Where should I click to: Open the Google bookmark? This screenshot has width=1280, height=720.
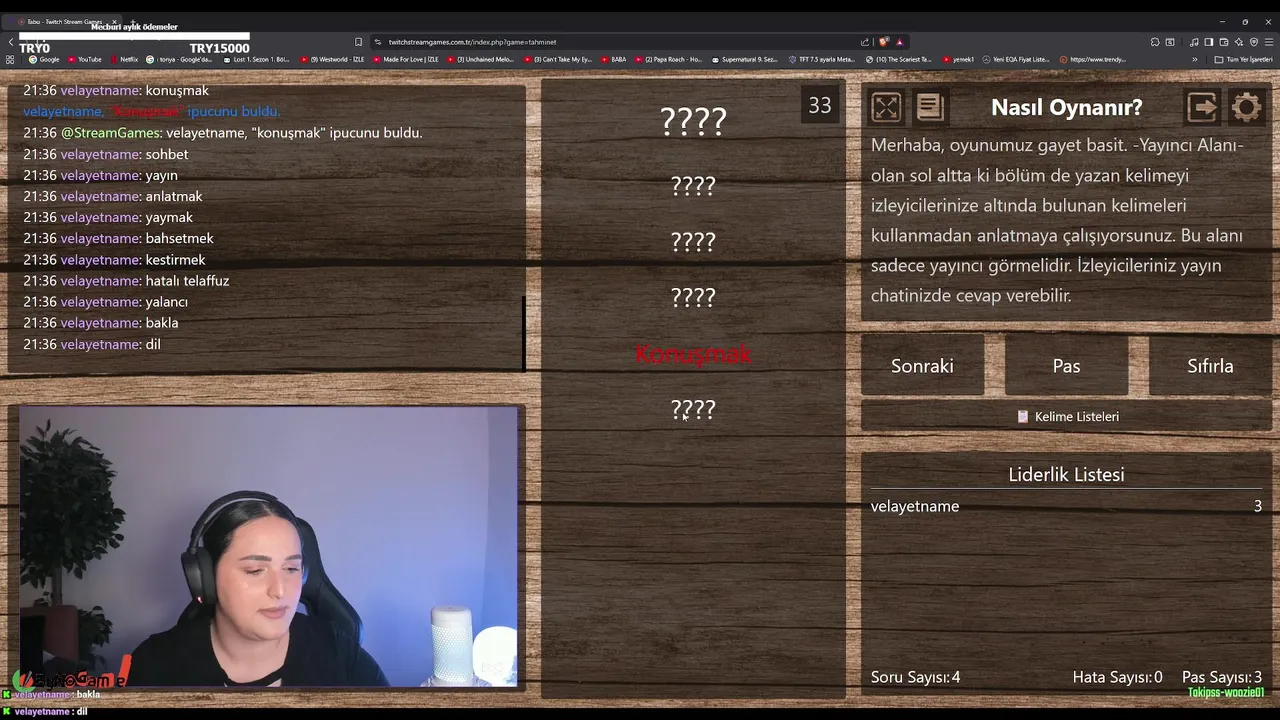[x=44, y=59]
